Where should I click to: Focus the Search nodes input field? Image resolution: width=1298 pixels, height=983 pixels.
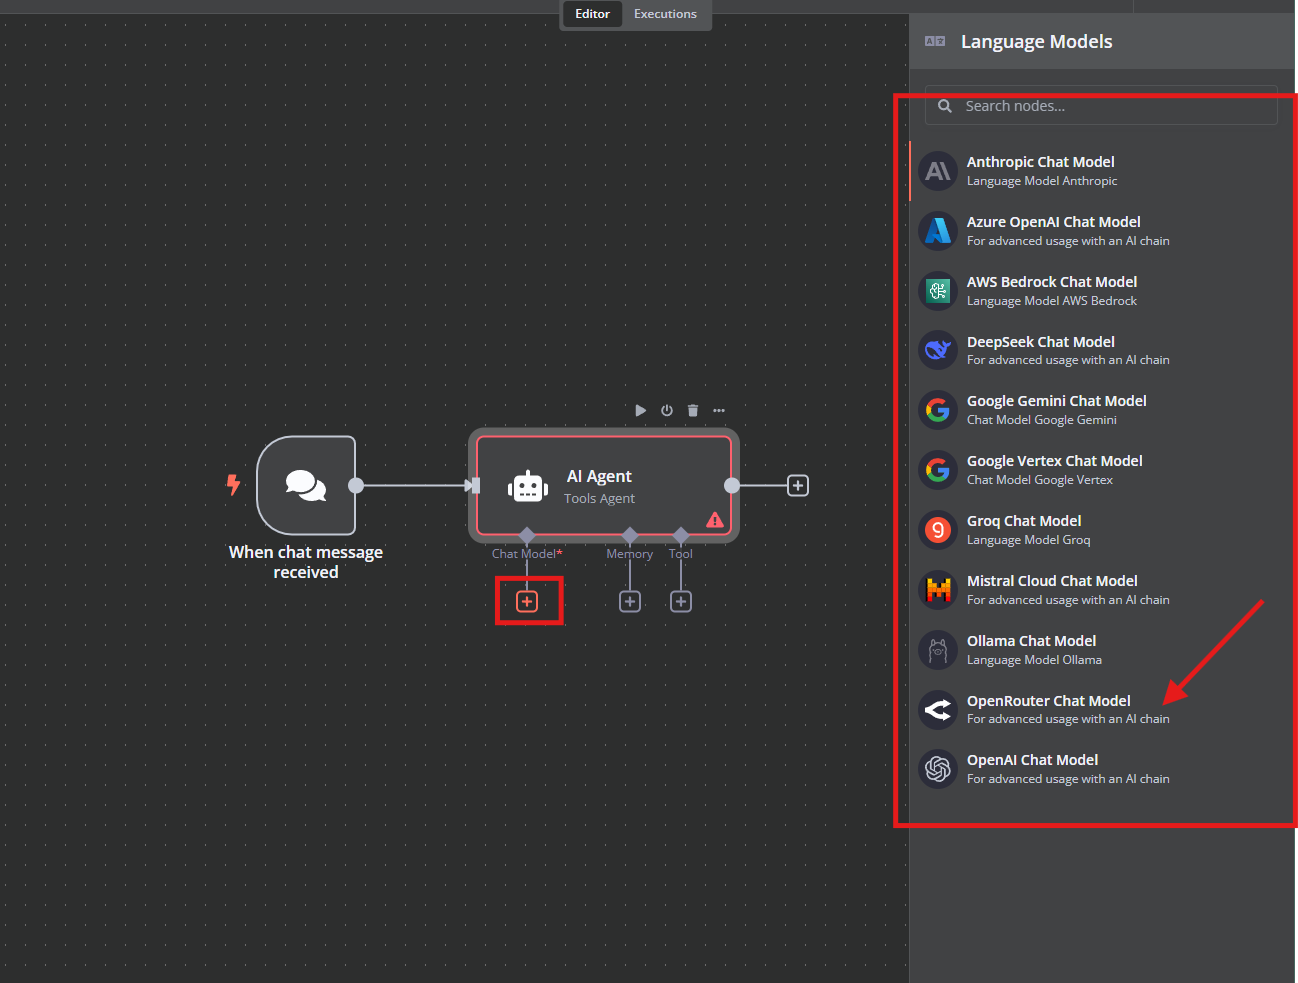(1101, 106)
